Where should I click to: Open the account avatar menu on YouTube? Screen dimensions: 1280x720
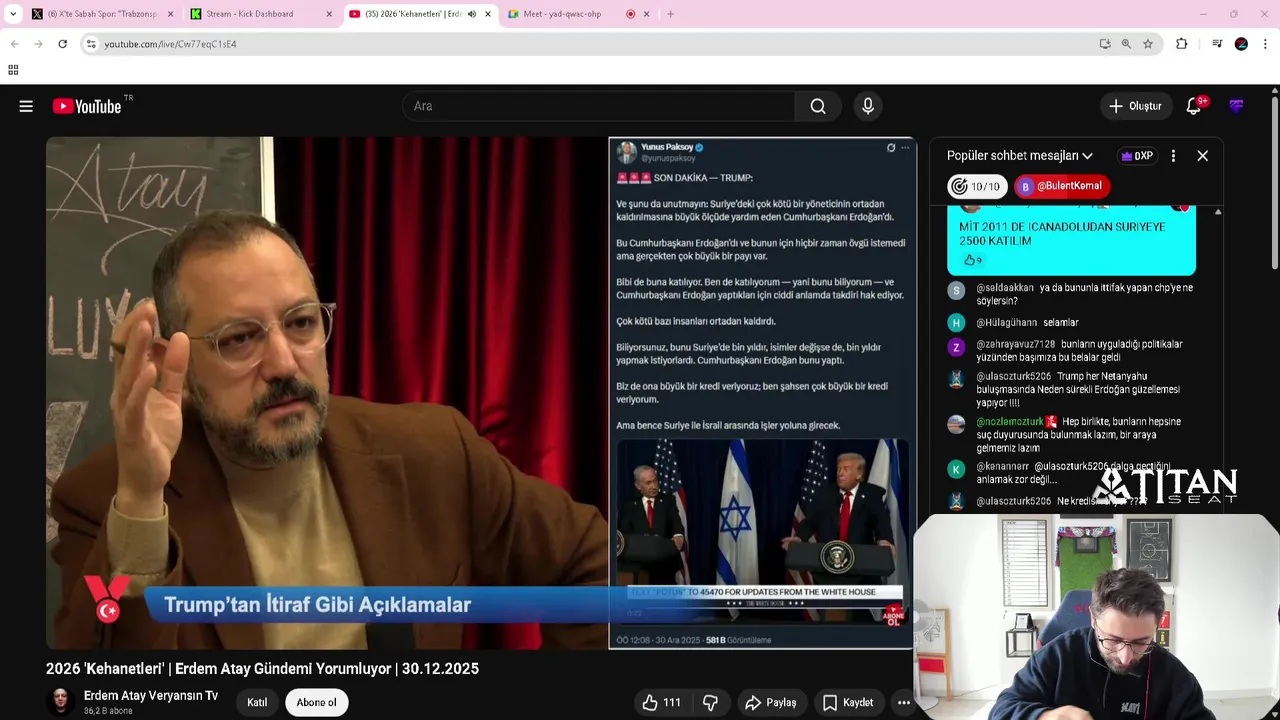tap(1237, 106)
